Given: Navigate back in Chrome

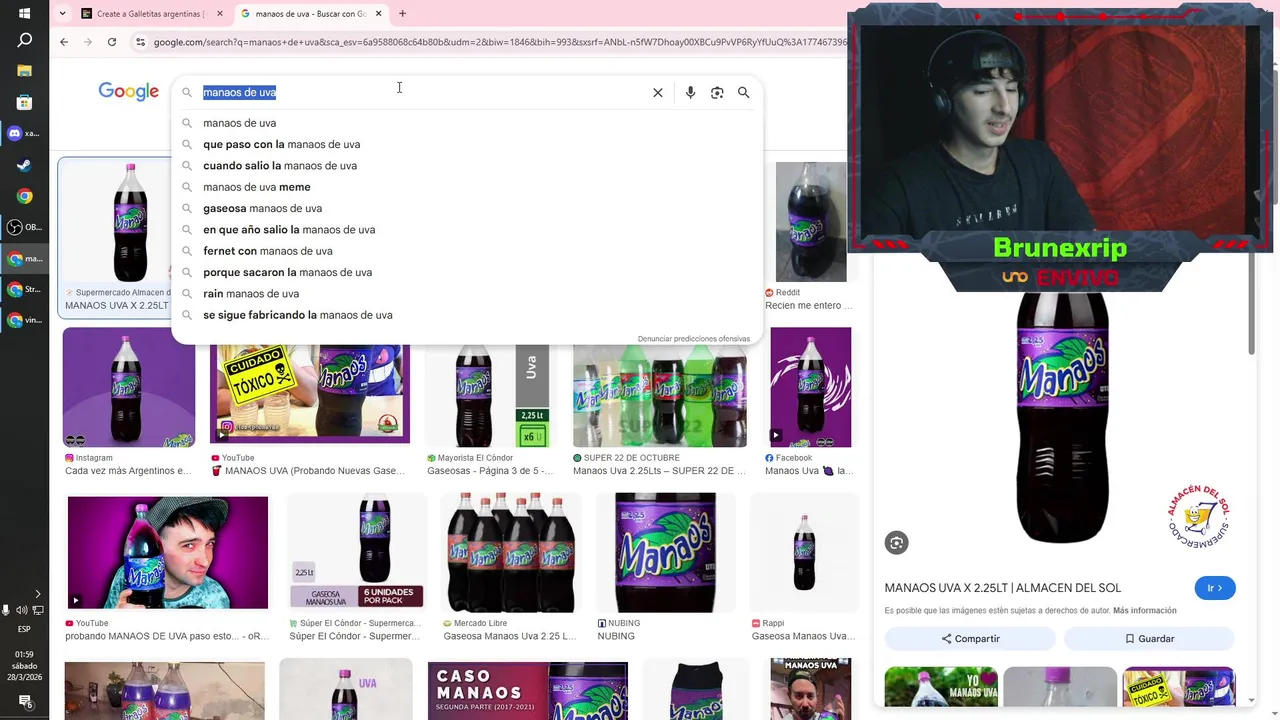Looking at the screenshot, I should [x=64, y=42].
